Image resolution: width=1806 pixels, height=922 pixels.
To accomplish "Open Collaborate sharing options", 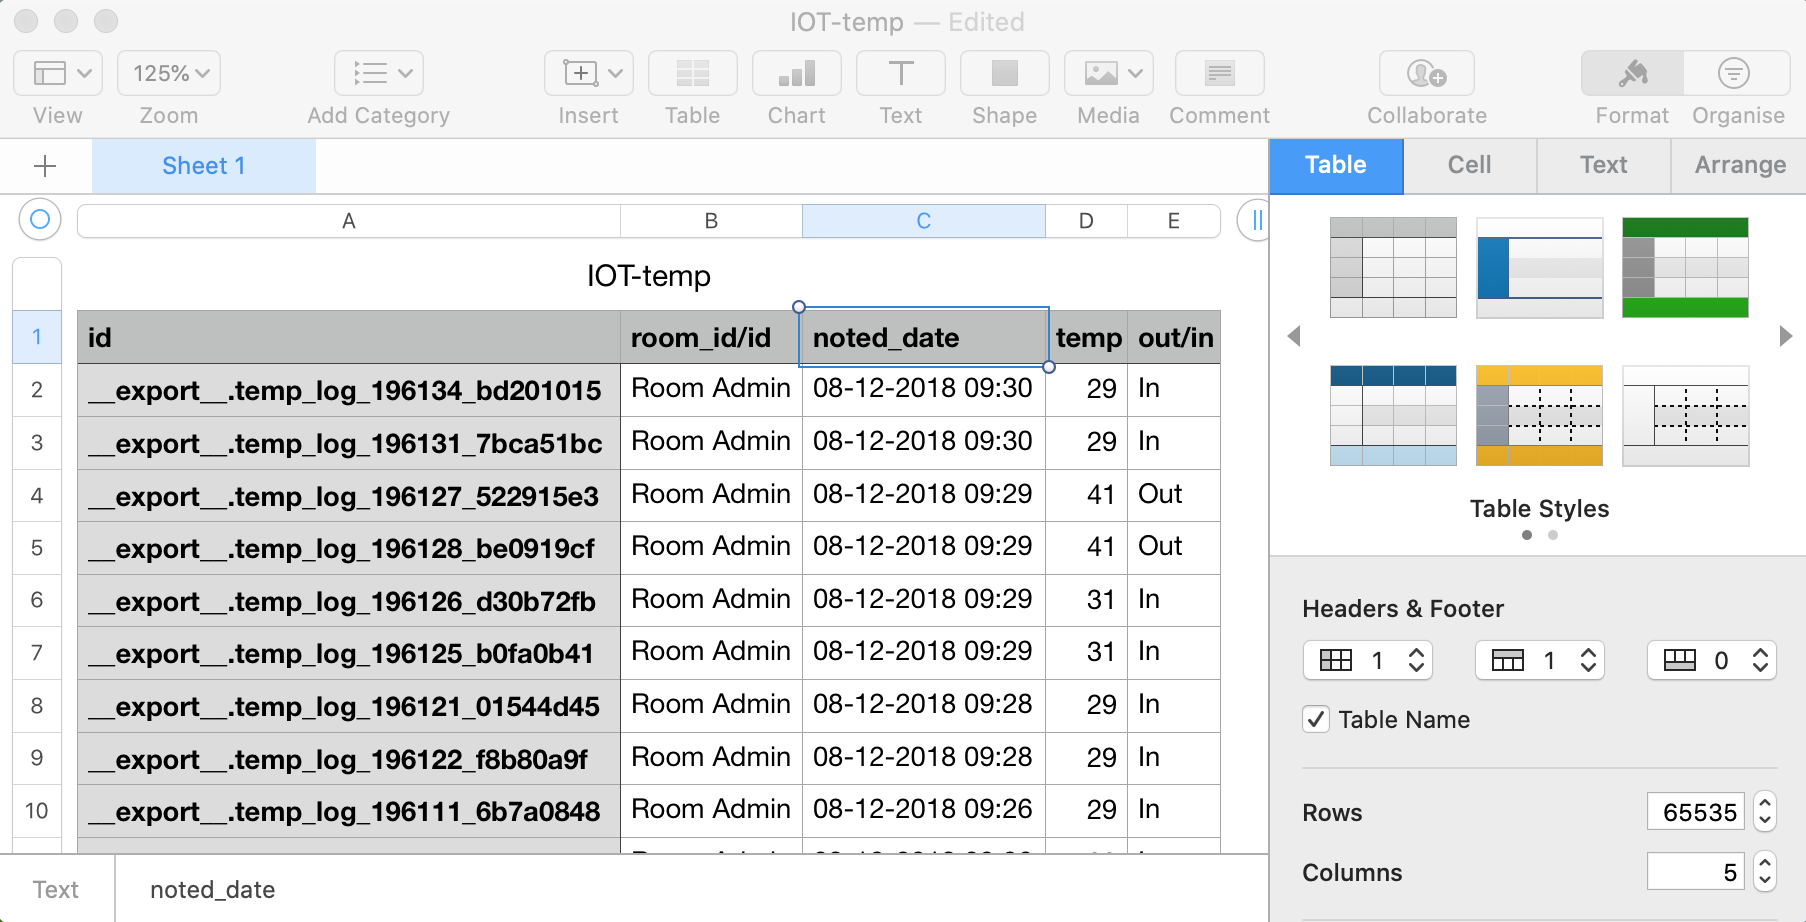I will coord(1426,73).
